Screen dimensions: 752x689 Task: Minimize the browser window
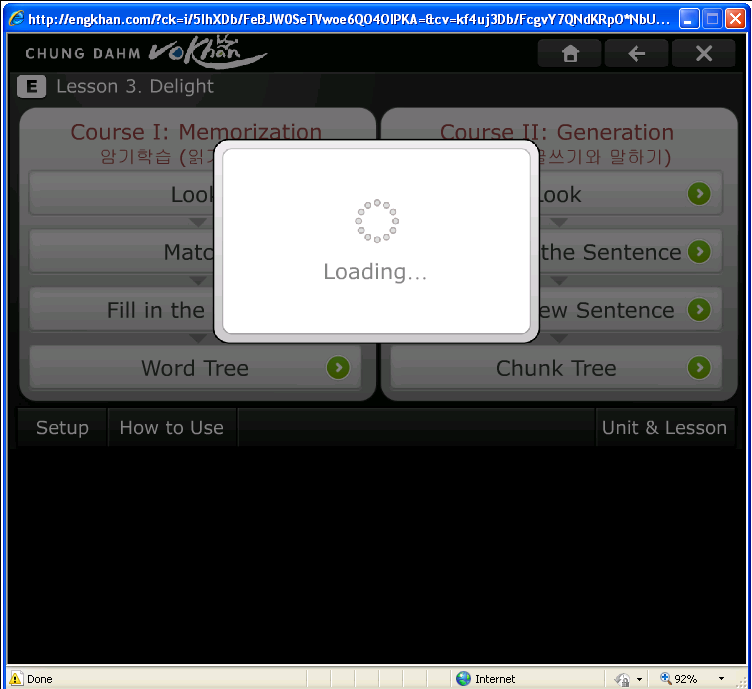coord(689,19)
